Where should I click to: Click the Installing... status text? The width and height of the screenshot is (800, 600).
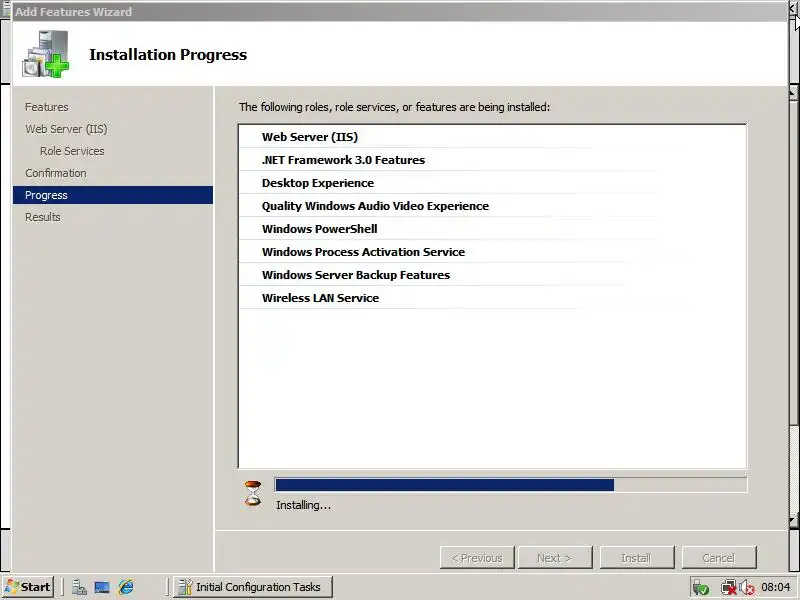[303, 505]
